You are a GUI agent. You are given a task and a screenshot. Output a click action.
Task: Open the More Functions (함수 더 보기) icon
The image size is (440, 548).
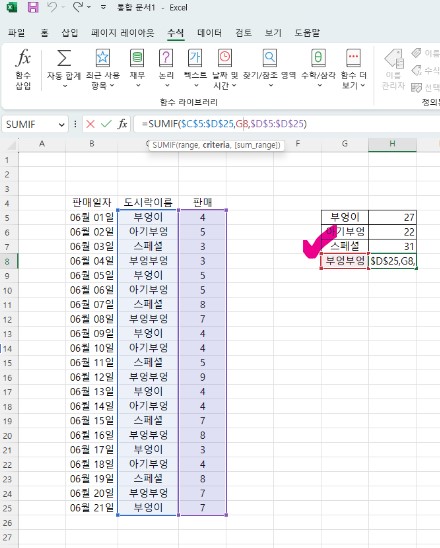[353, 58]
